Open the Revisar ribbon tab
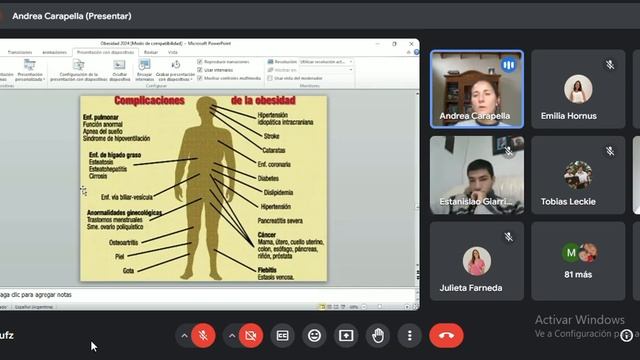 (151, 52)
